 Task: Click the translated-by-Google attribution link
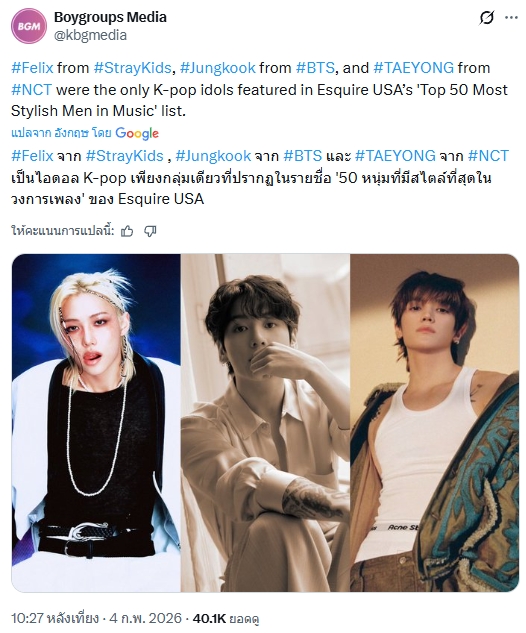coord(85,133)
